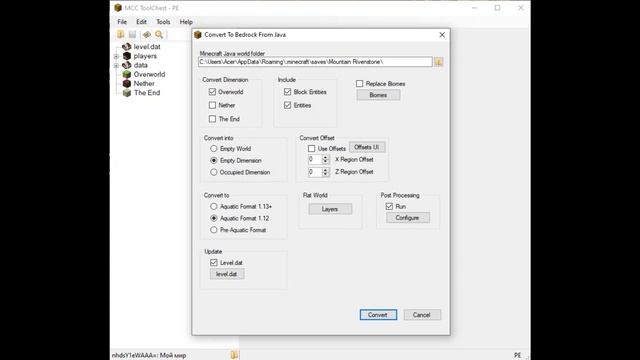Uncheck the Overworld dimension checkbox

tap(212, 92)
